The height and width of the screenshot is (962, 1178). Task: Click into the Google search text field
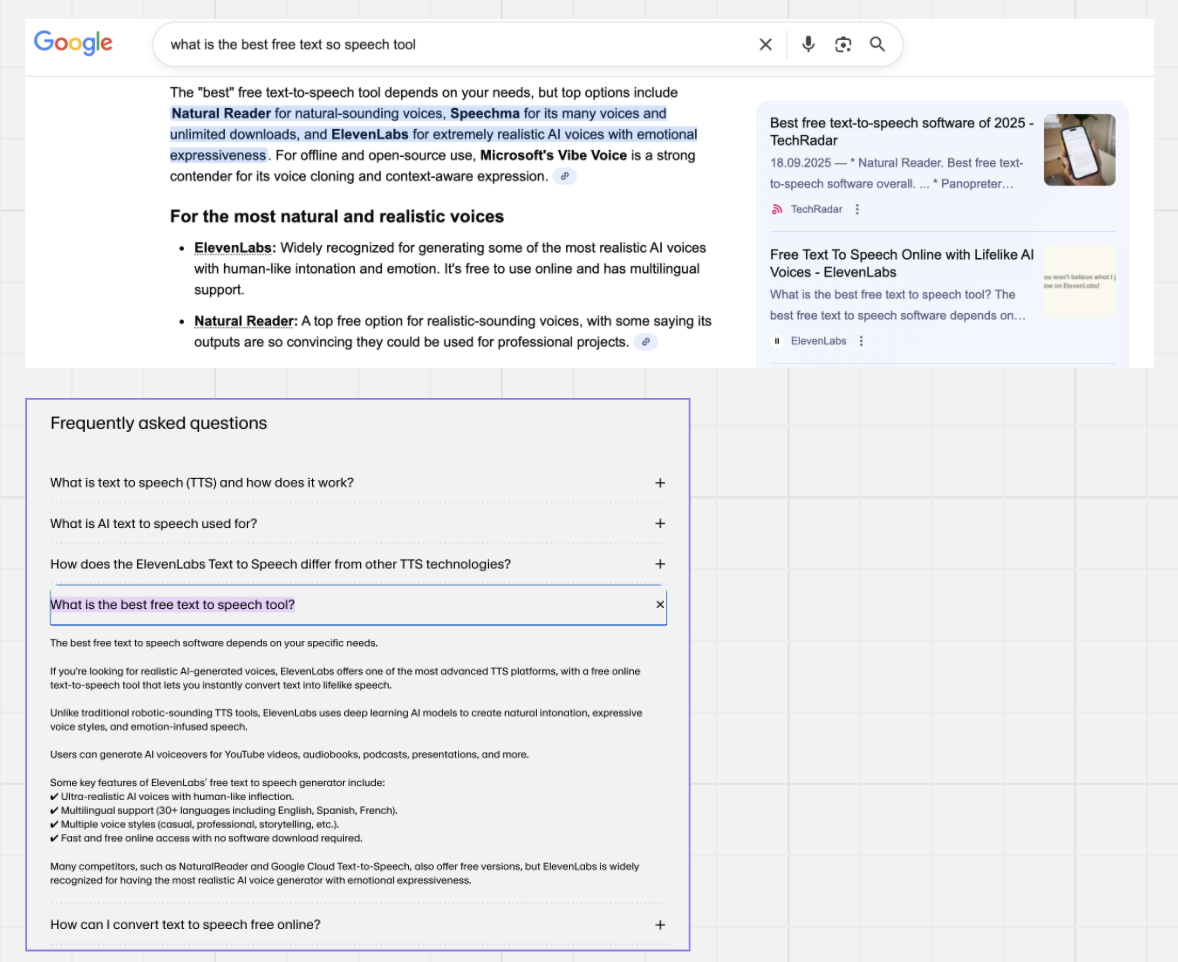pyautogui.click(x=450, y=44)
